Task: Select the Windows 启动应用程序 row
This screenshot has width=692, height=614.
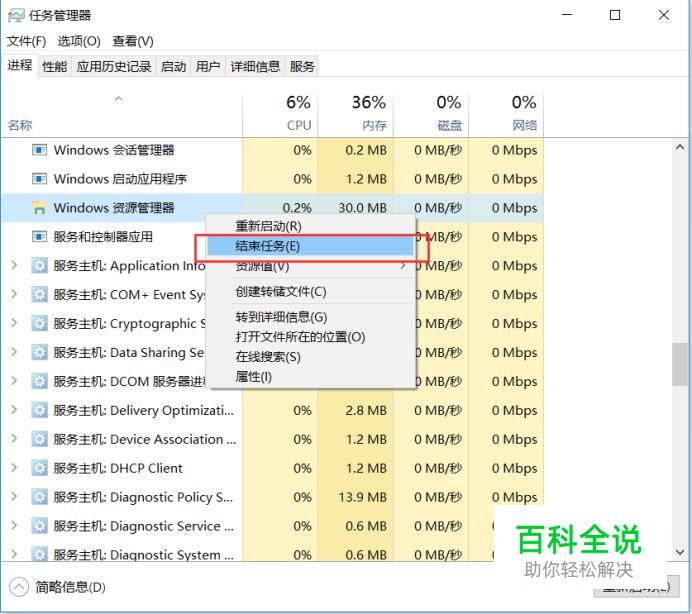Action: point(273,179)
